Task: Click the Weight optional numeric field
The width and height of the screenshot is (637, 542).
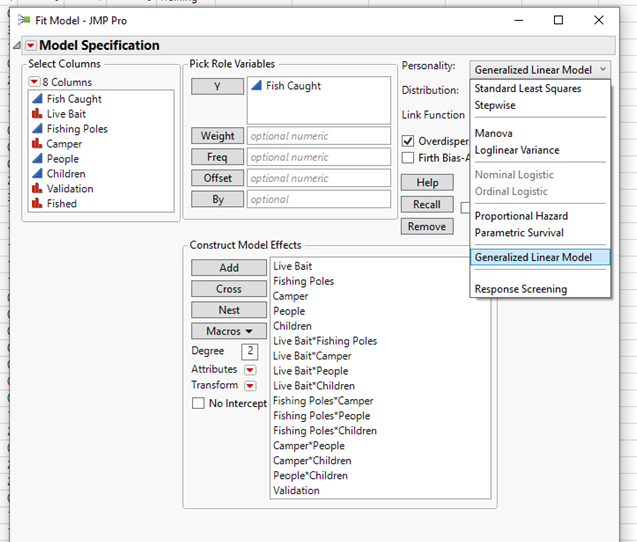Action: [318, 136]
